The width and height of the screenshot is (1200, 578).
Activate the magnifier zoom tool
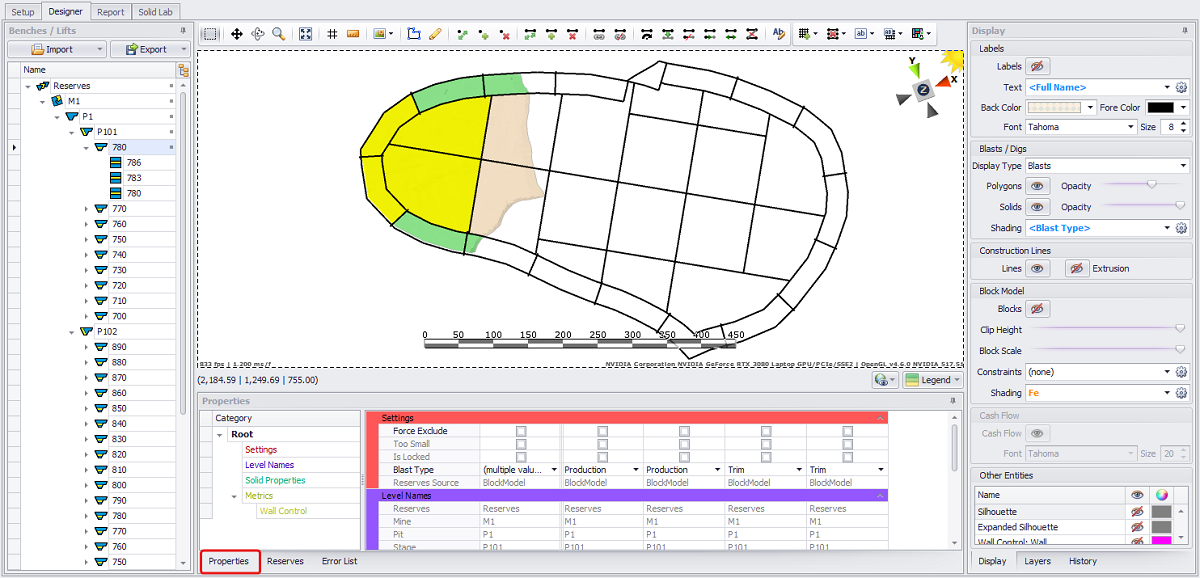point(279,34)
